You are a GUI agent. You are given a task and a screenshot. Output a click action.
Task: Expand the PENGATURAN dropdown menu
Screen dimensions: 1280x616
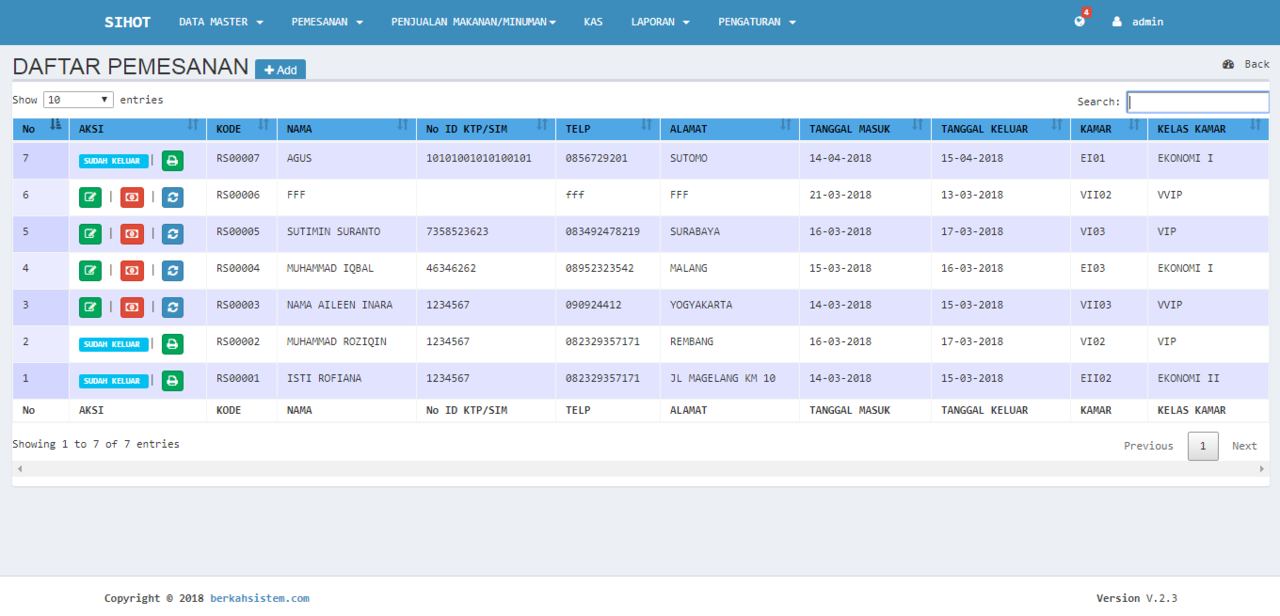(x=757, y=22)
